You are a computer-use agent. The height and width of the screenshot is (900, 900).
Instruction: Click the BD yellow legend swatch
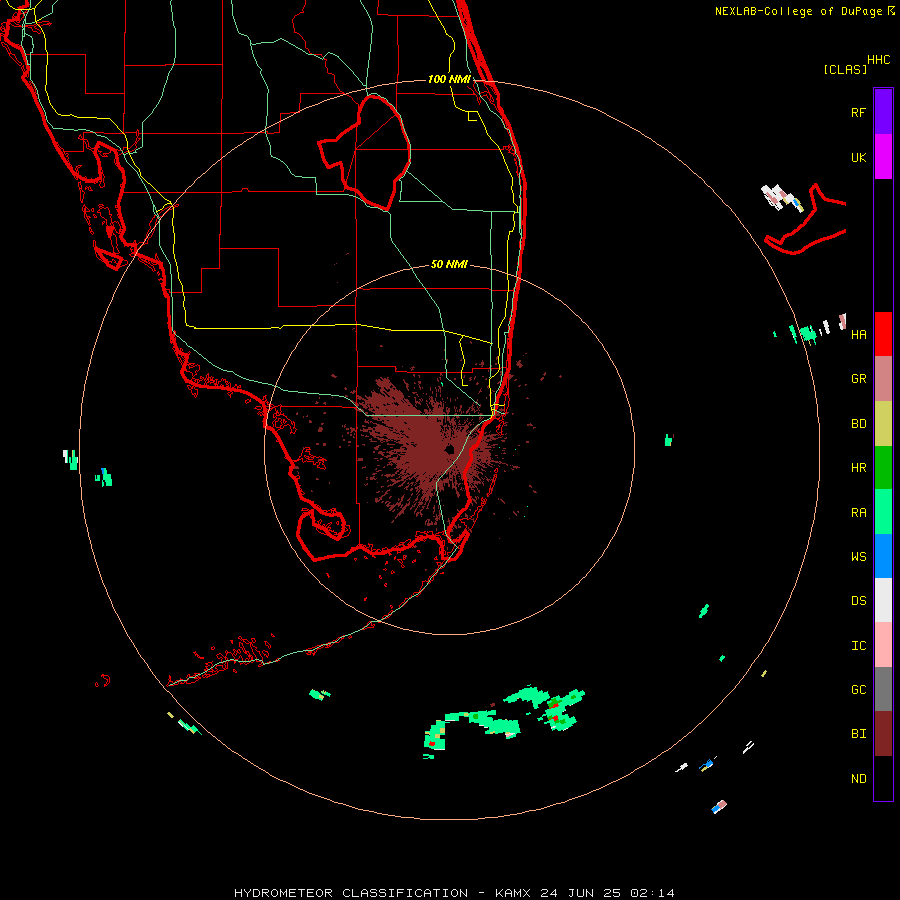[x=883, y=424]
